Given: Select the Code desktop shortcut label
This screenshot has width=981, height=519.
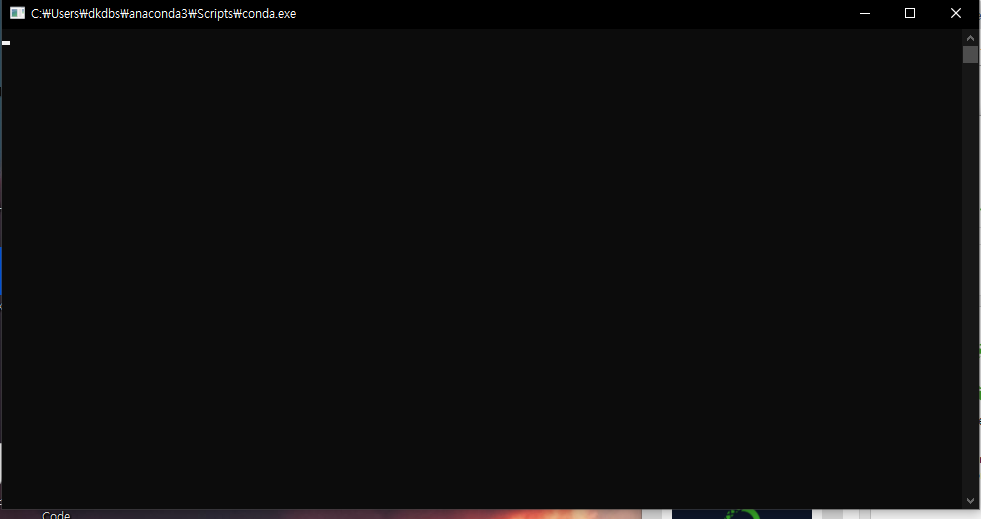Looking at the screenshot, I should 56,515.
